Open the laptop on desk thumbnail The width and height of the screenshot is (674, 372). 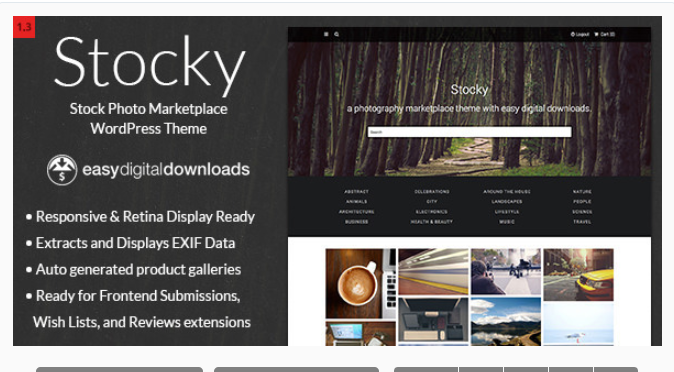361,334
